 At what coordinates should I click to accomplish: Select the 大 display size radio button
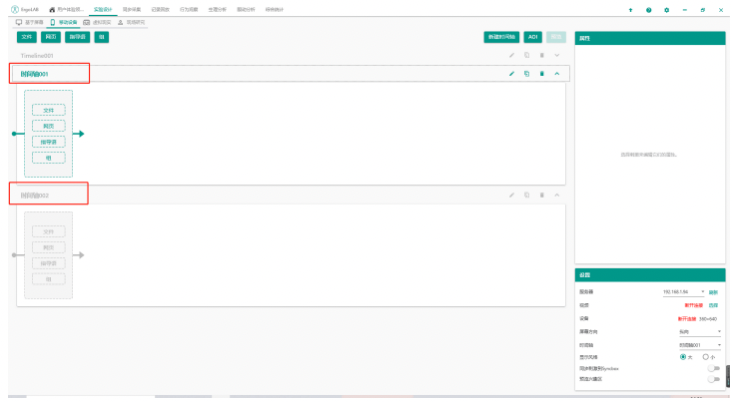point(683,356)
